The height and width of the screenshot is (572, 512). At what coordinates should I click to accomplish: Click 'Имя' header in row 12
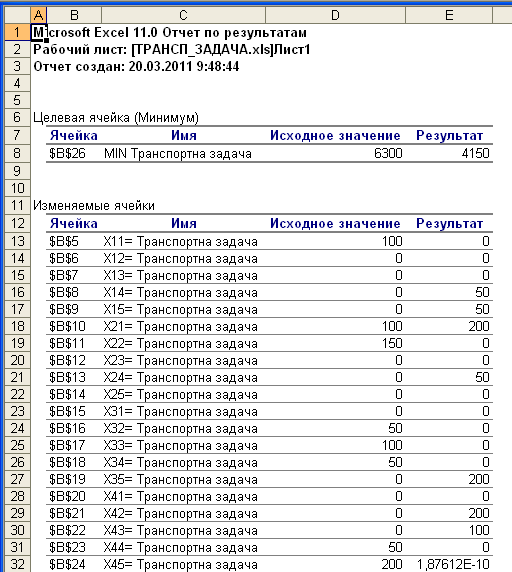click(x=184, y=224)
